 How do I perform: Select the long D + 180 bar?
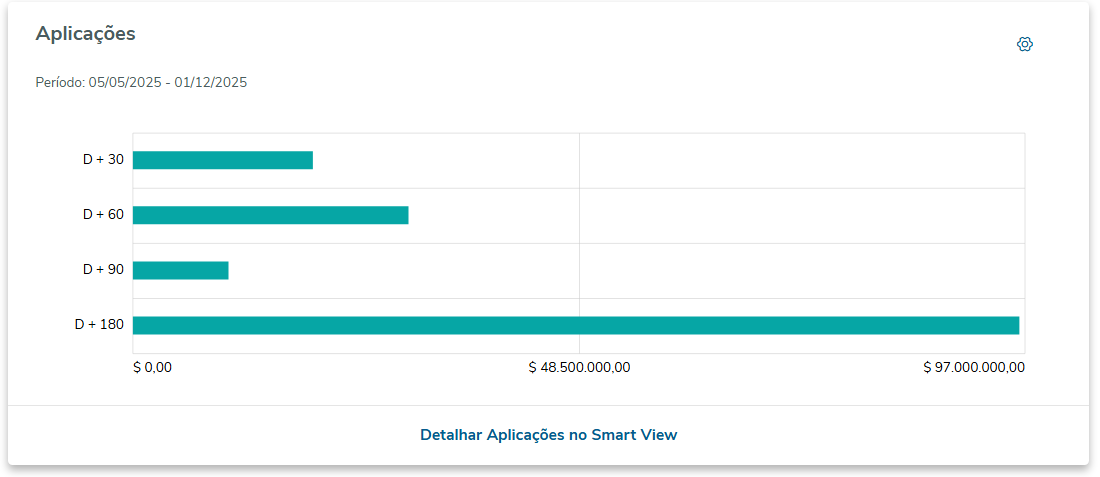tap(575, 325)
